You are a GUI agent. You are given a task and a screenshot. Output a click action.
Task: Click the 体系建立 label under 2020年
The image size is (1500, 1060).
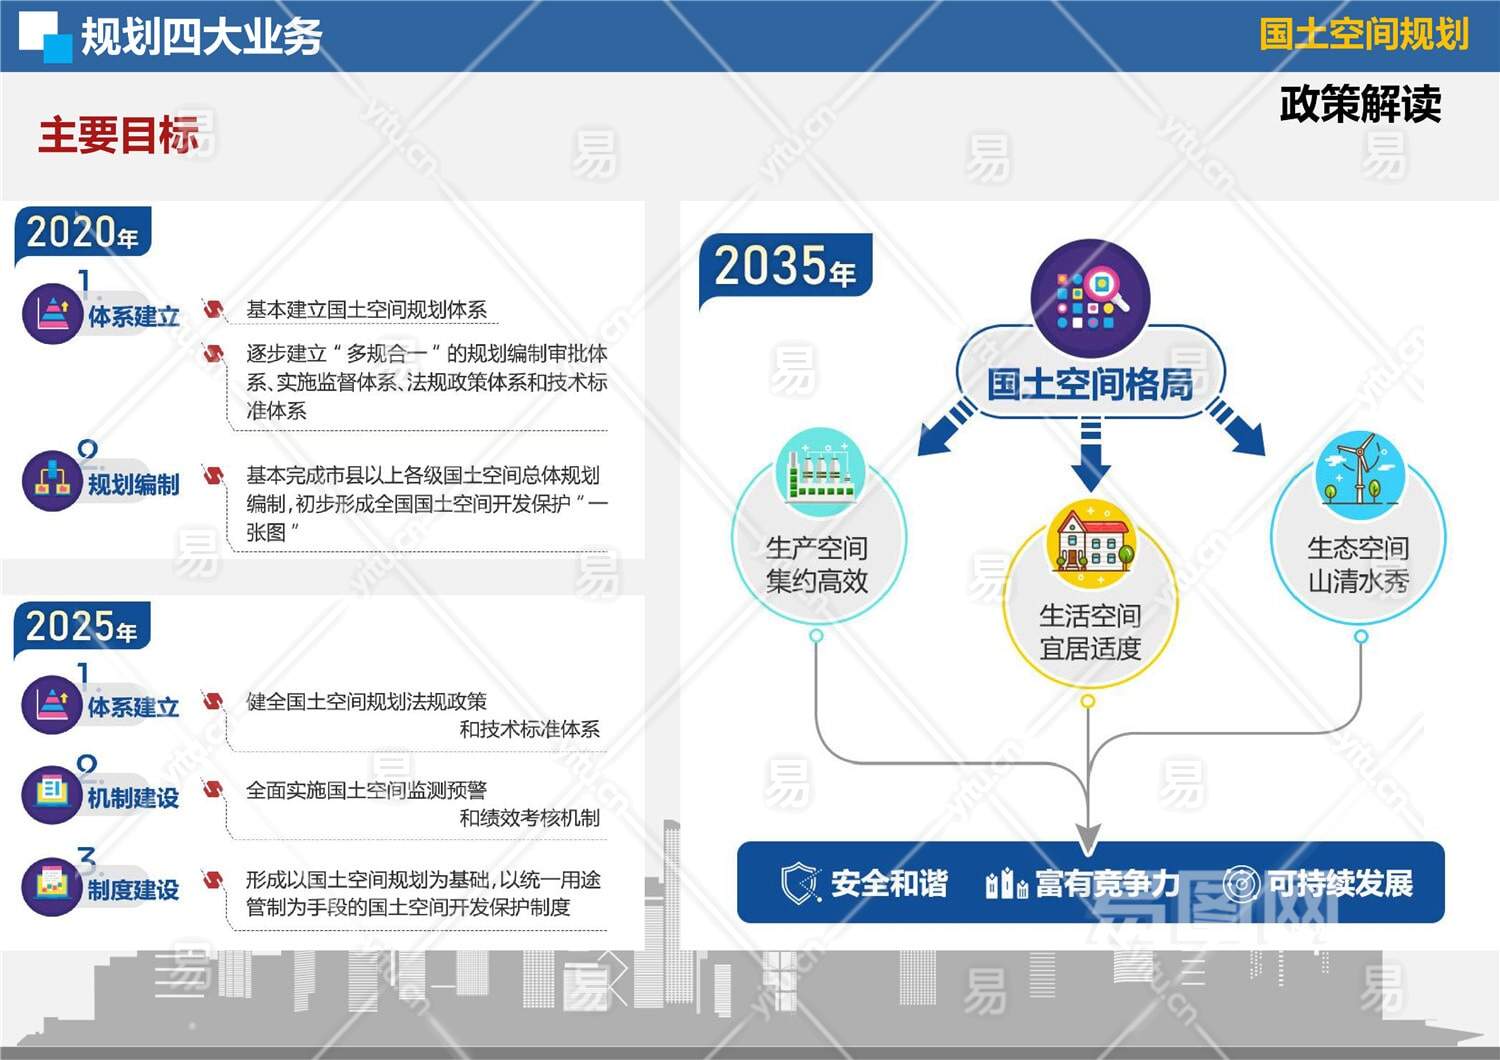click(x=134, y=317)
